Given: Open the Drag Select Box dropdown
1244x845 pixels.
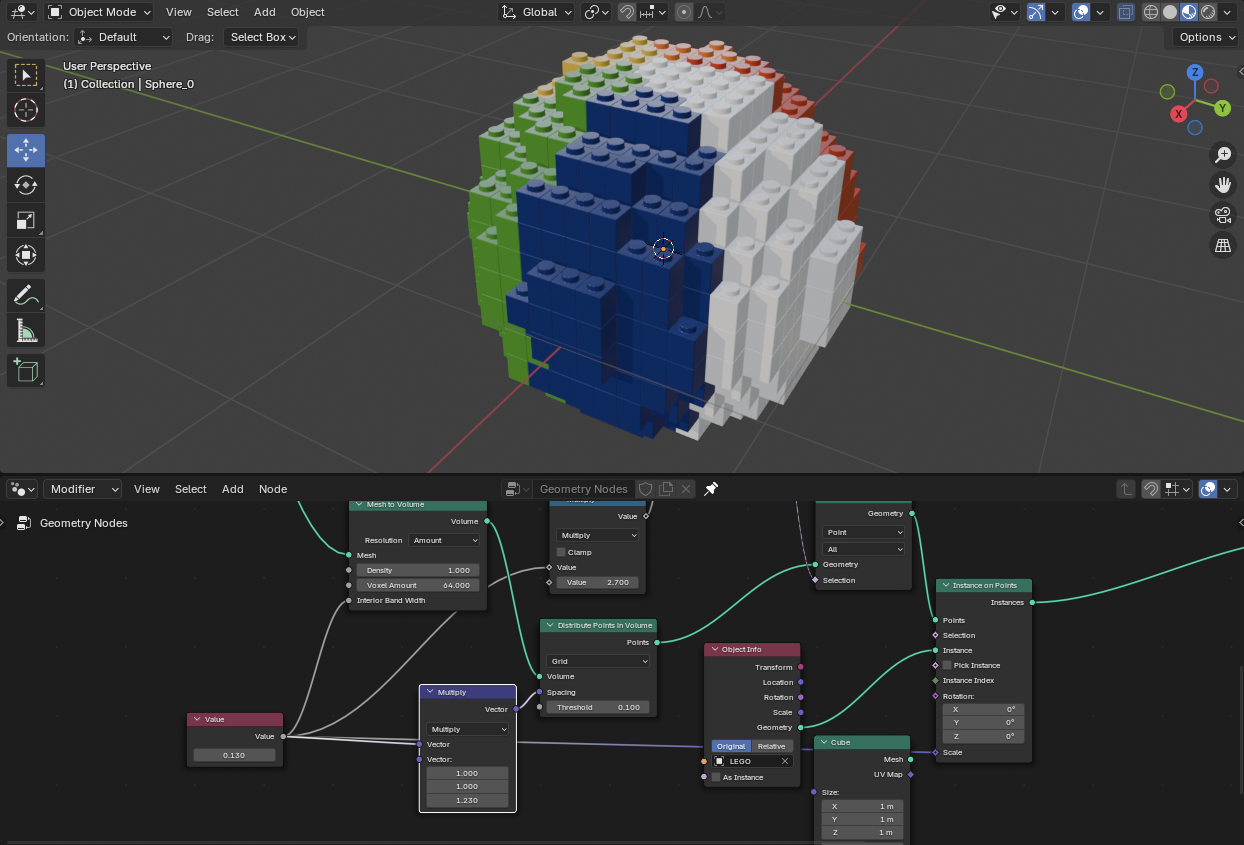Looking at the screenshot, I should pos(262,37).
